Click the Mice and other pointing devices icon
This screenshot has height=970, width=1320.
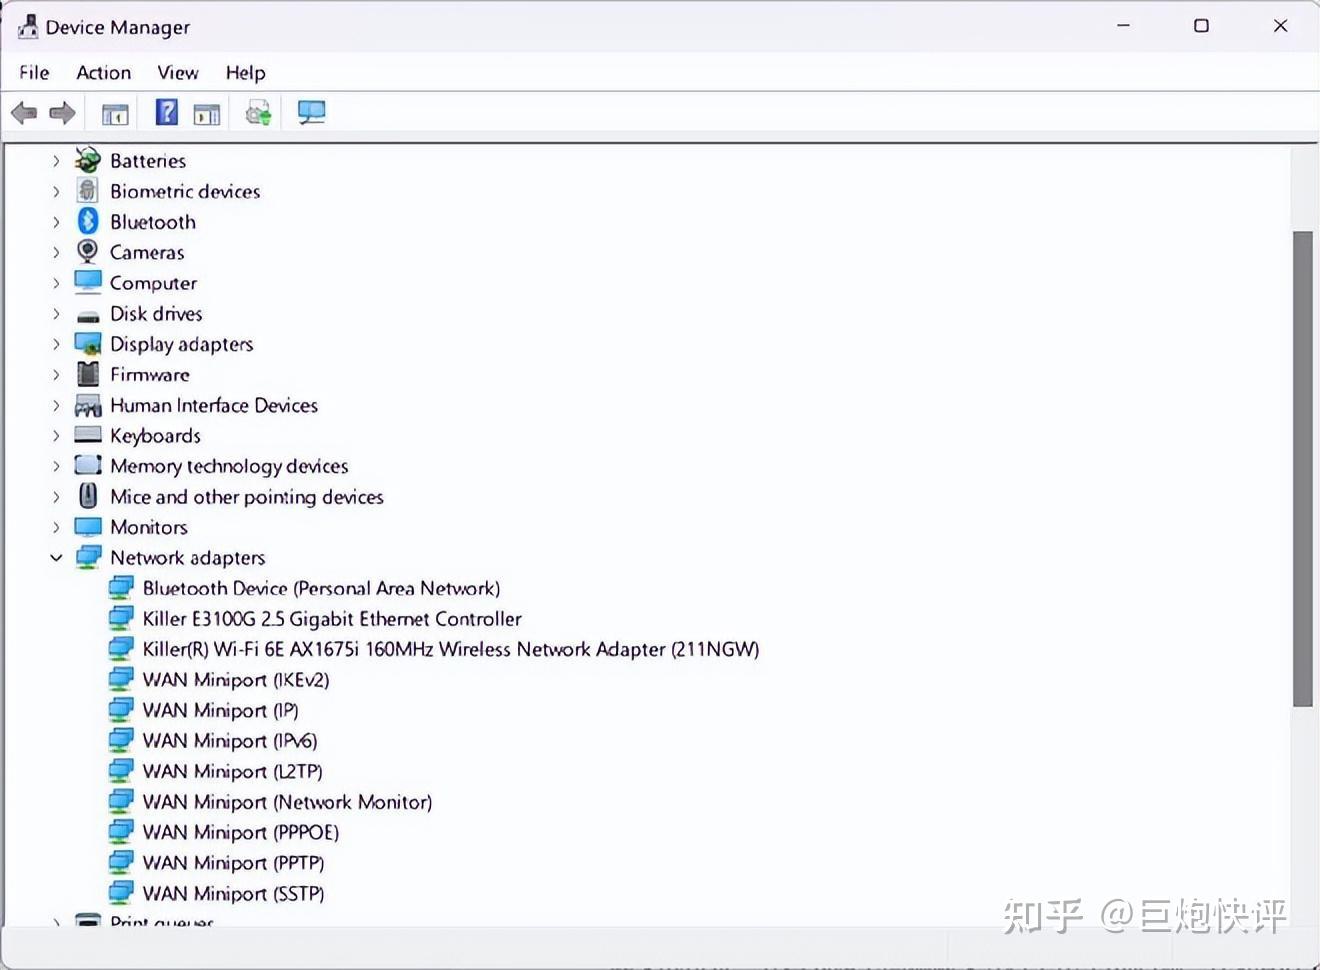pyautogui.click(x=88, y=496)
